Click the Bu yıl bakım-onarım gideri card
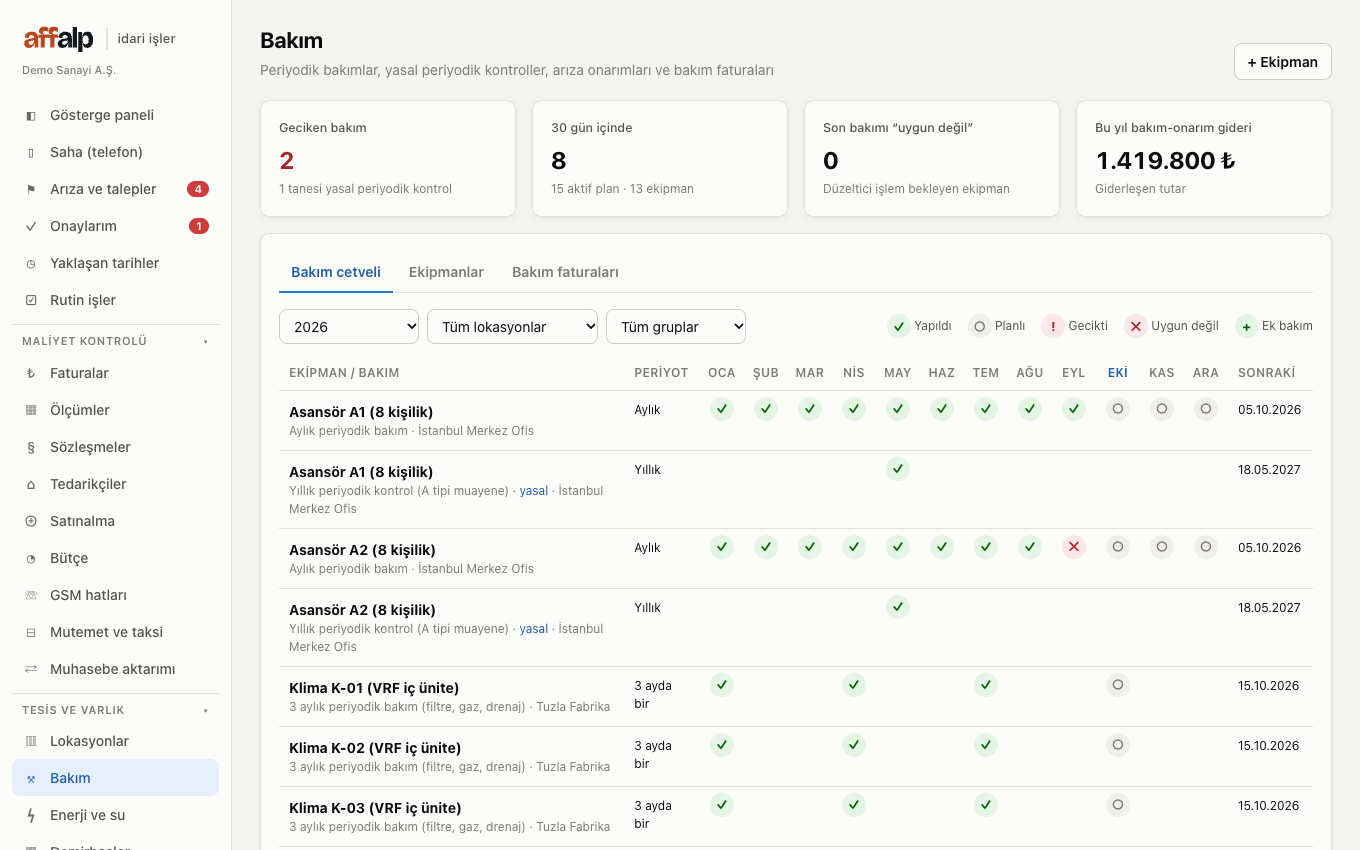The width and height of the screenshot is (1360, 850). pyautogui.click(x=1204, y=158)
